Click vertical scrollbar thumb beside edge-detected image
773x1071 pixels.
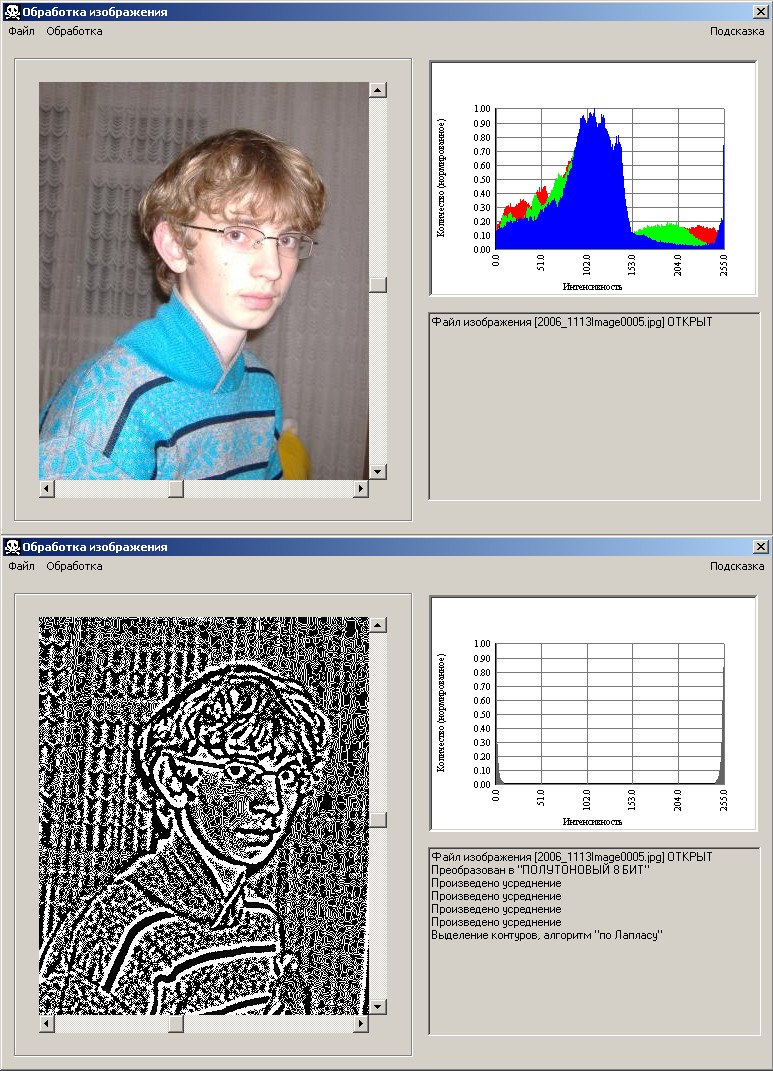pos(378,819)
